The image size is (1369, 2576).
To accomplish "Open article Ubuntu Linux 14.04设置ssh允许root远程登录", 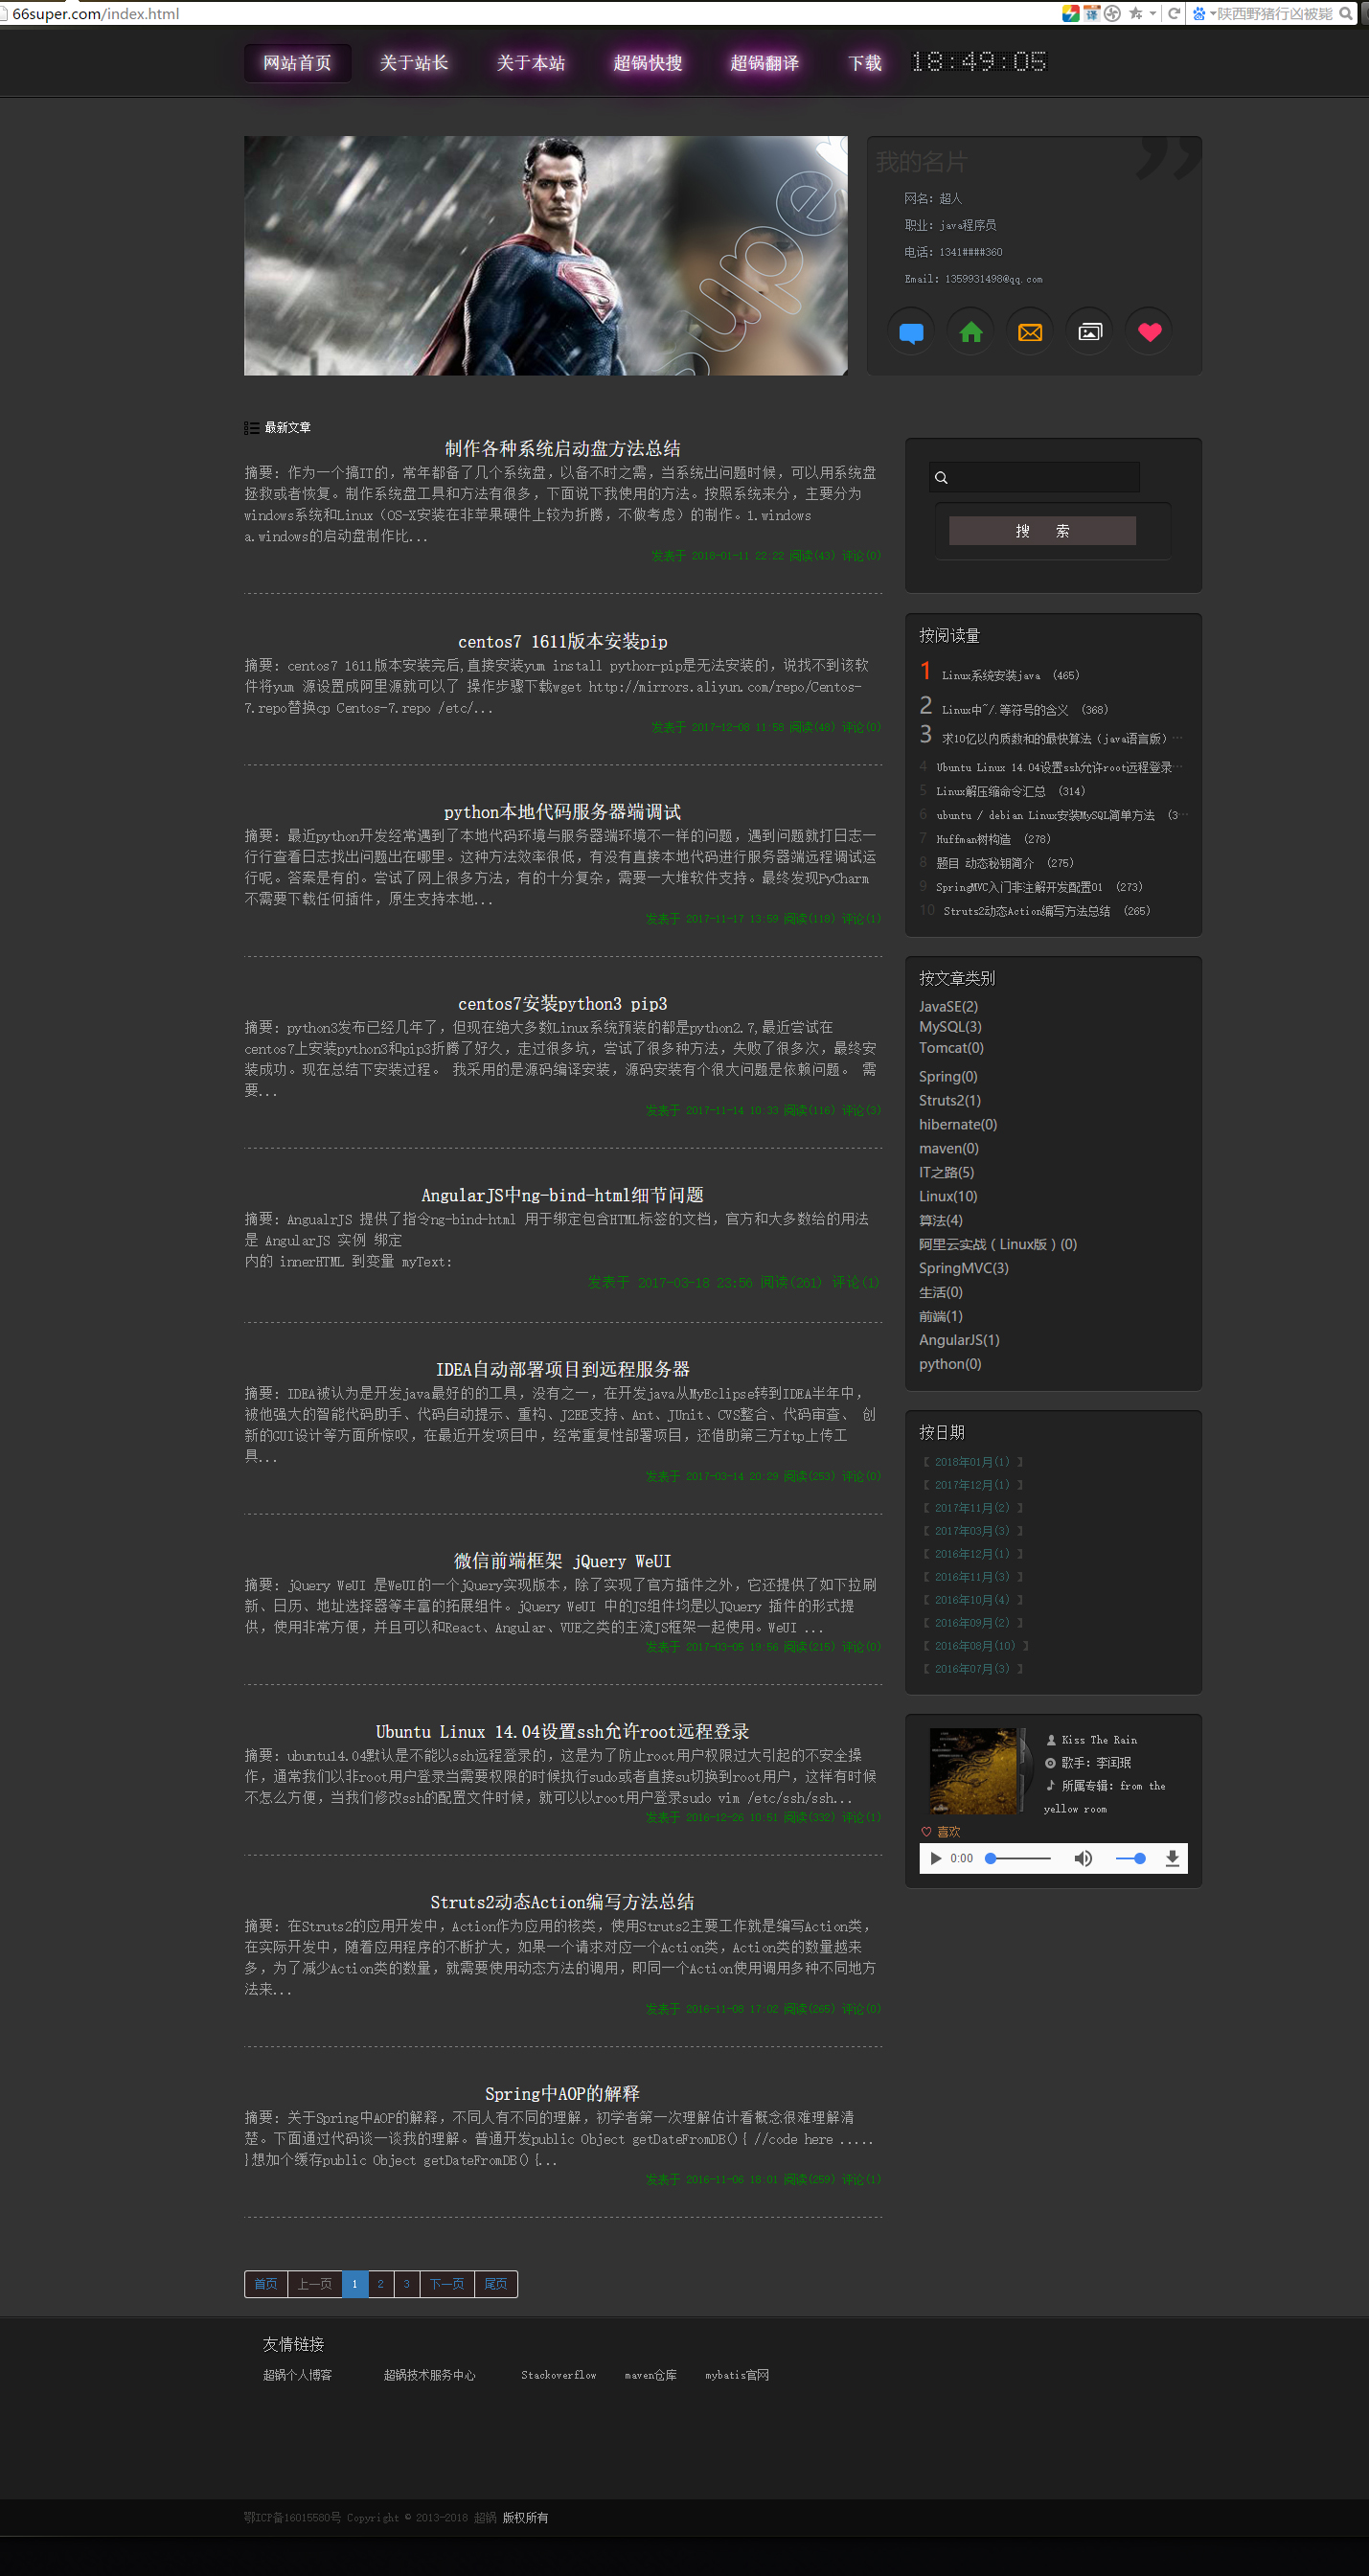I will (x=562, y=1732).
